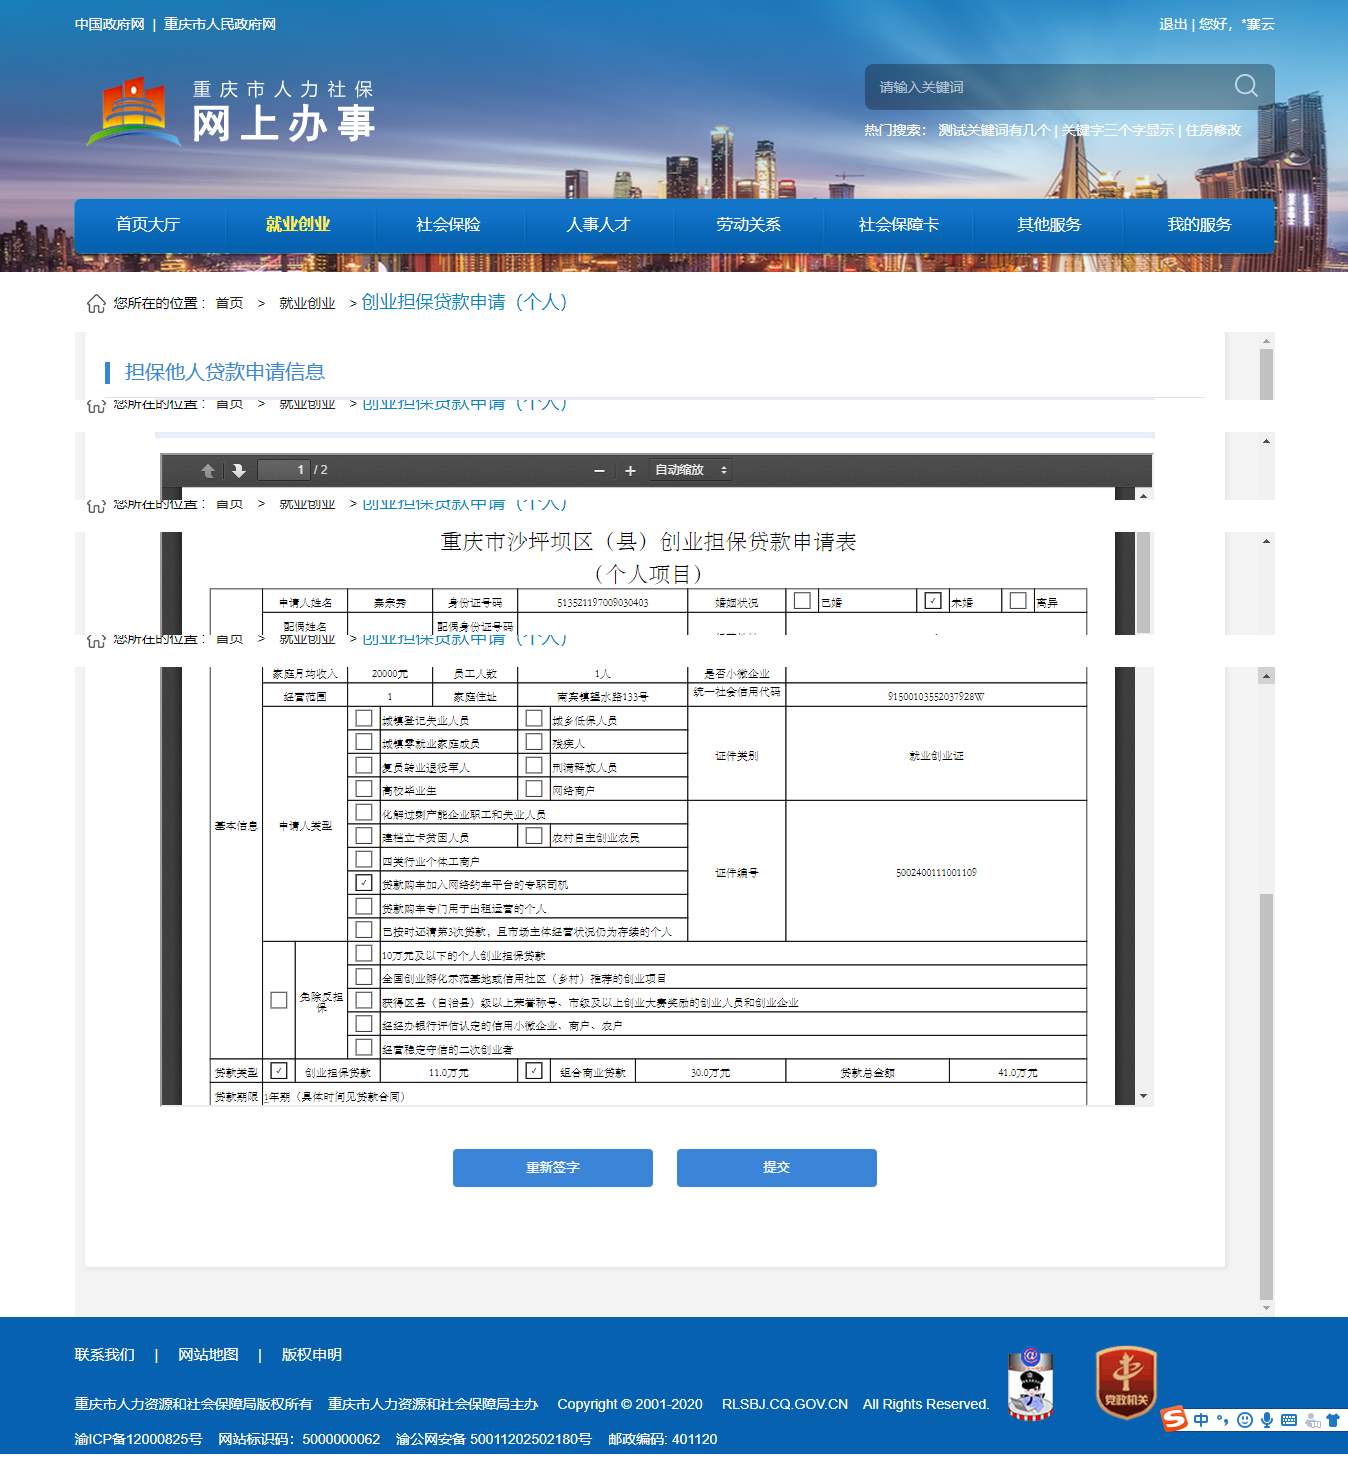Click the page's main vertical scrollbar thumb
The width and height of the screenshot is (1348, 1459).
tap(1266, 1095)
